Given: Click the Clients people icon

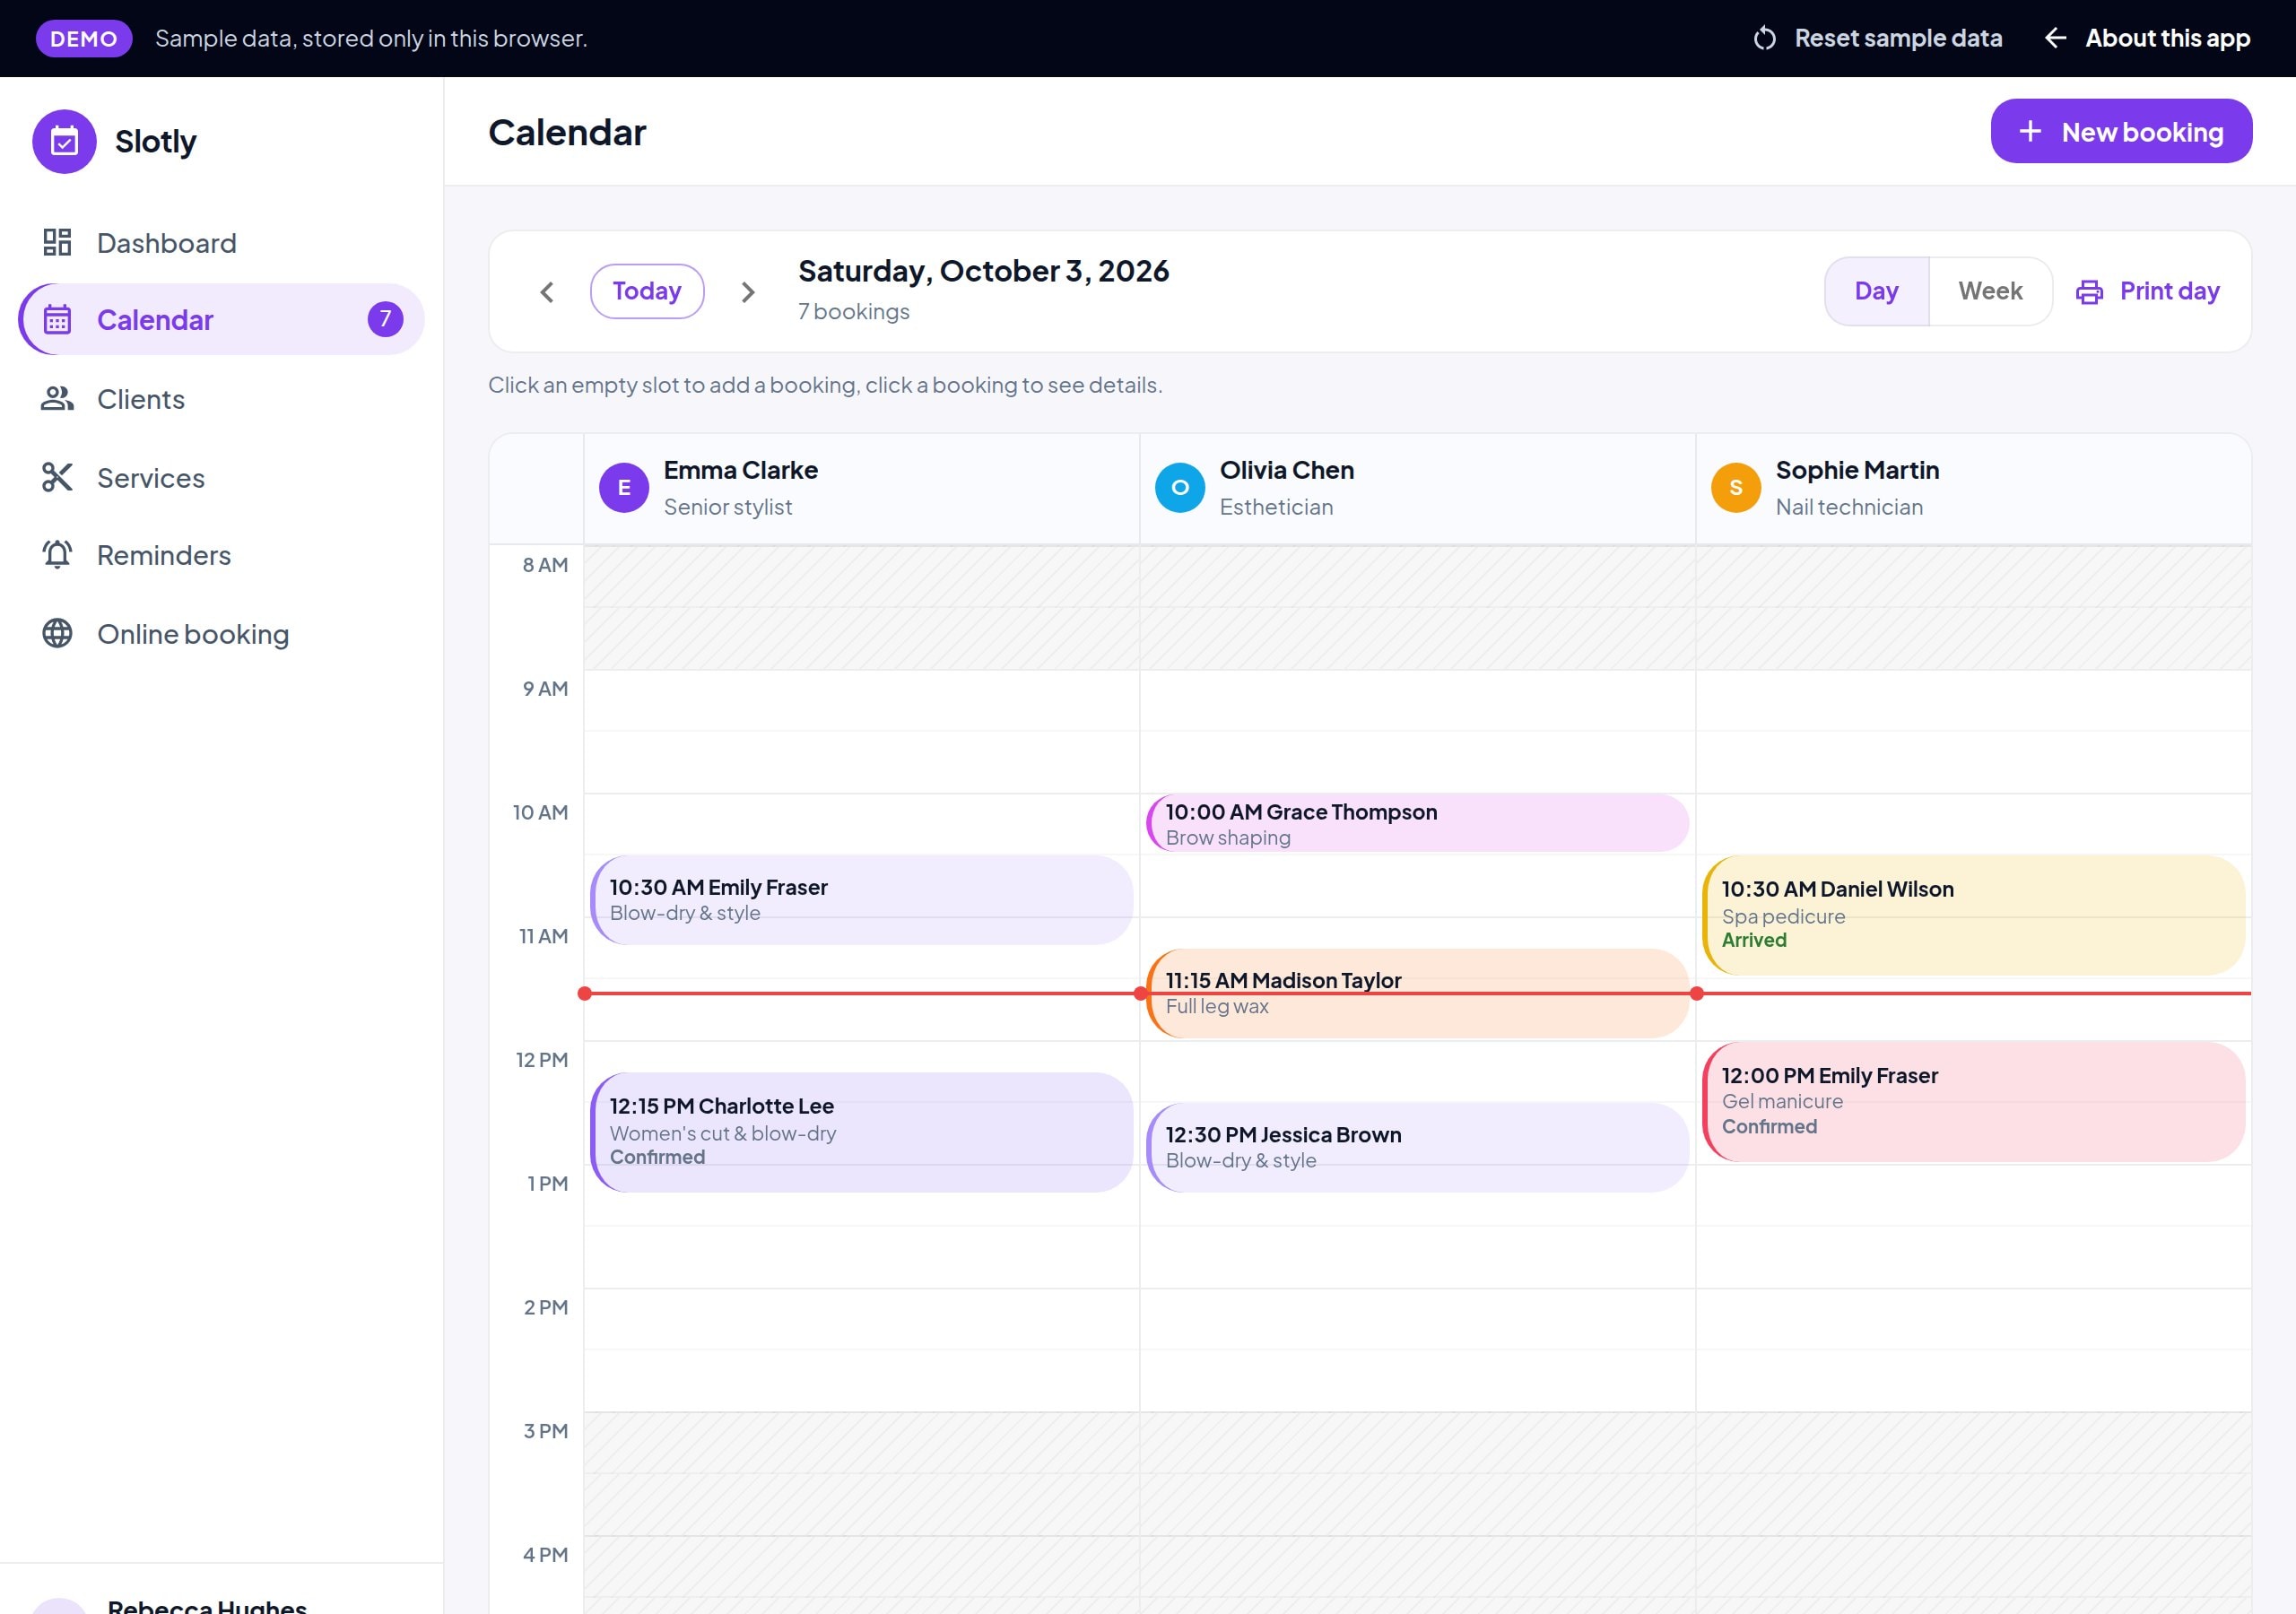Looking at the screenshot, I should coord(57,399).
